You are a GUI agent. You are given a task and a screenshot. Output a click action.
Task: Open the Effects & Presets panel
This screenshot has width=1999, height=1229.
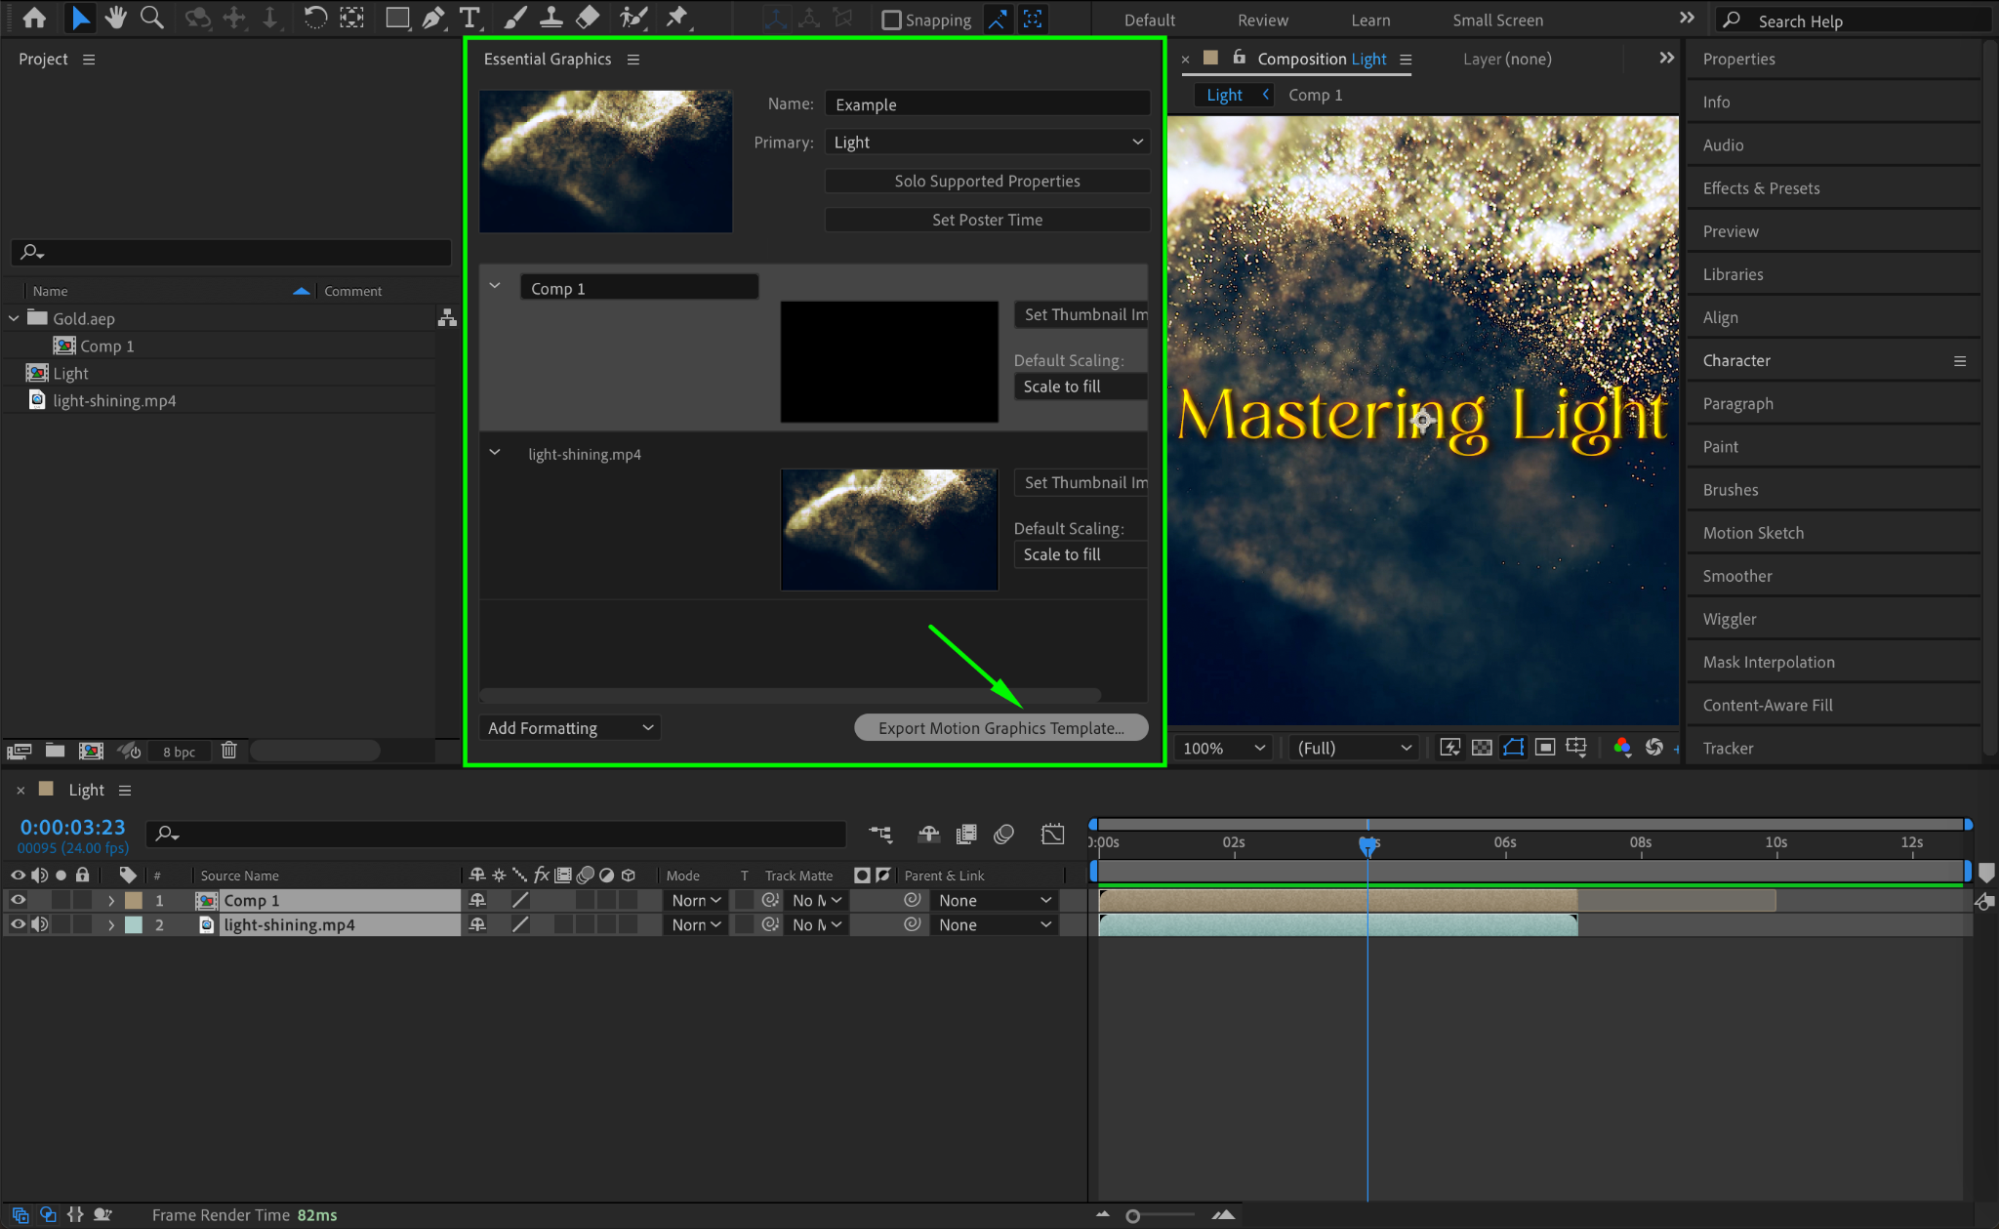[x=1761, y=188]
